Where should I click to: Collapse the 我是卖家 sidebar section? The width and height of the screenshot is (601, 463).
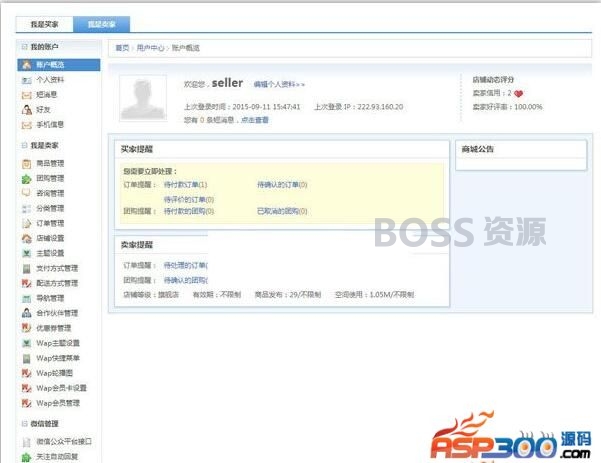tap(25, 145)
